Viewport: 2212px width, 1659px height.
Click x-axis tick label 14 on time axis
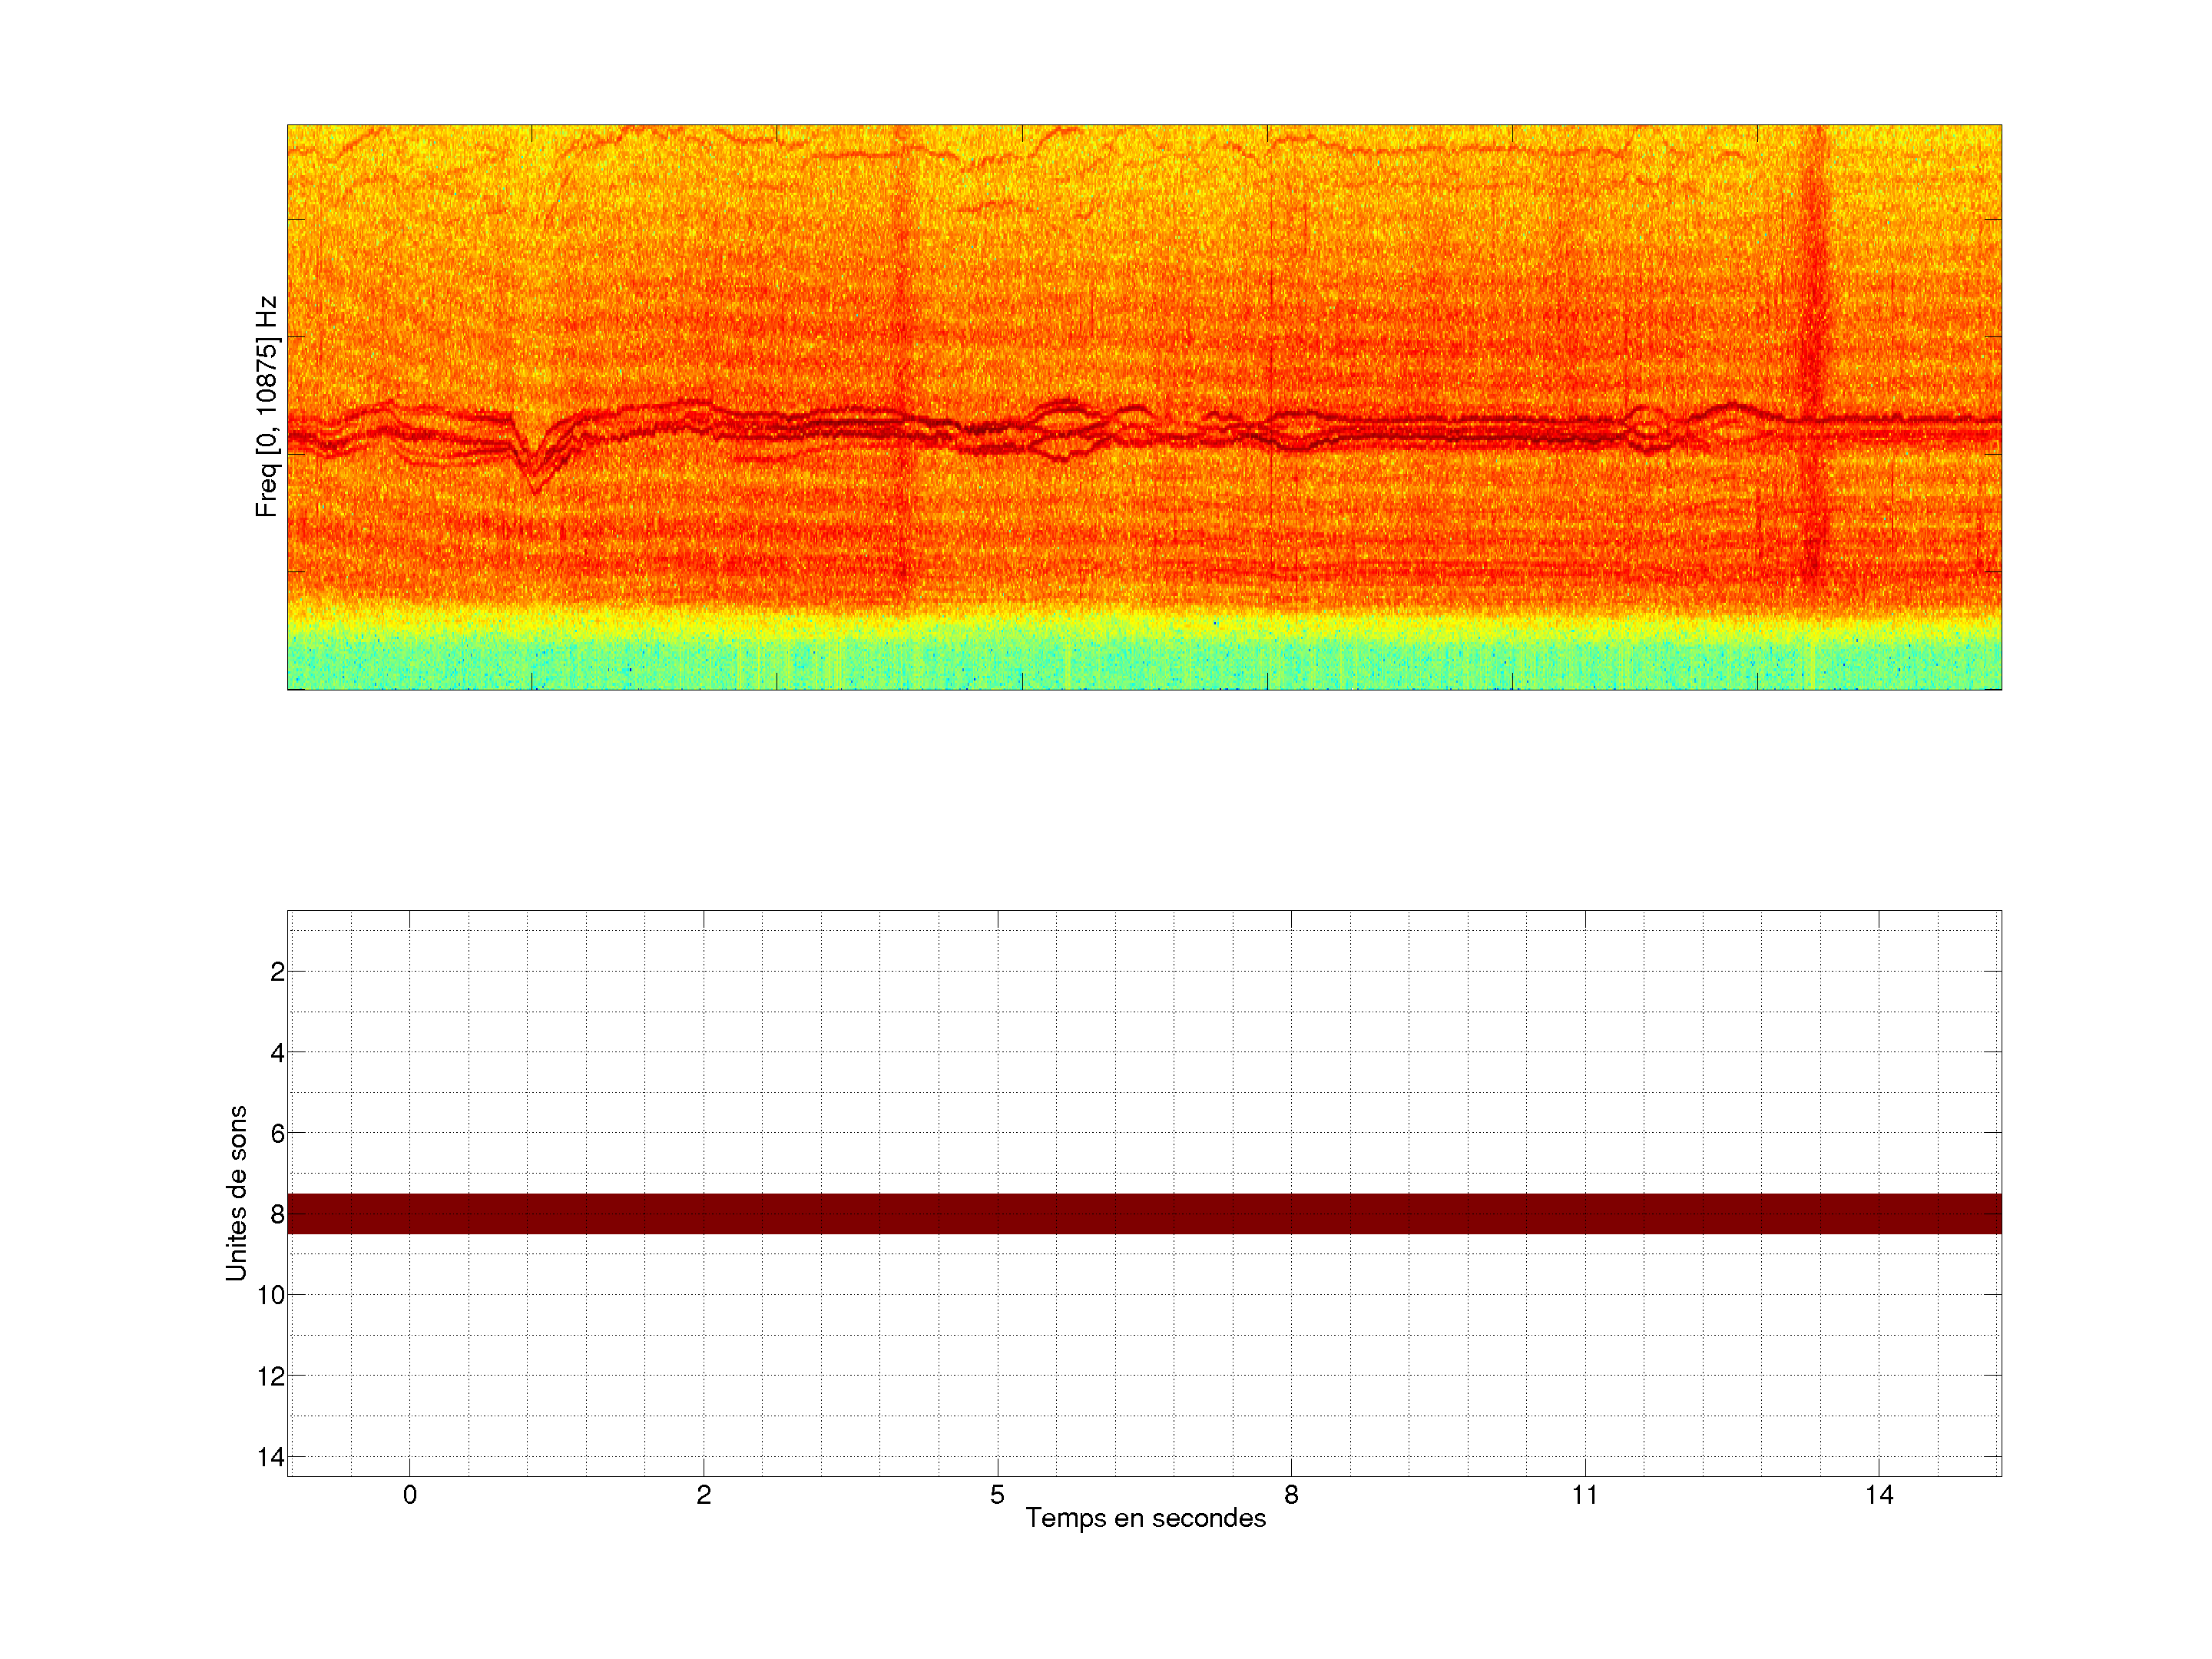click(1879, 1495)
